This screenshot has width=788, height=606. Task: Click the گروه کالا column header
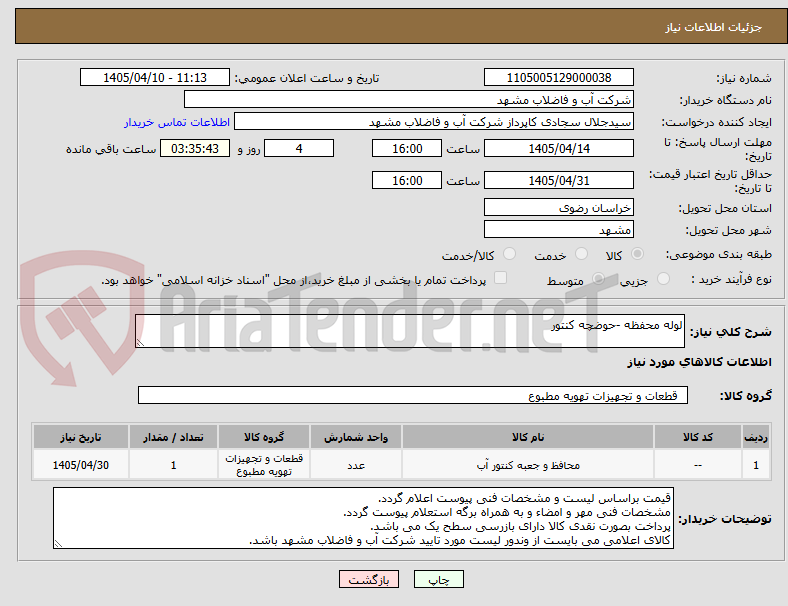click(264, 437)
